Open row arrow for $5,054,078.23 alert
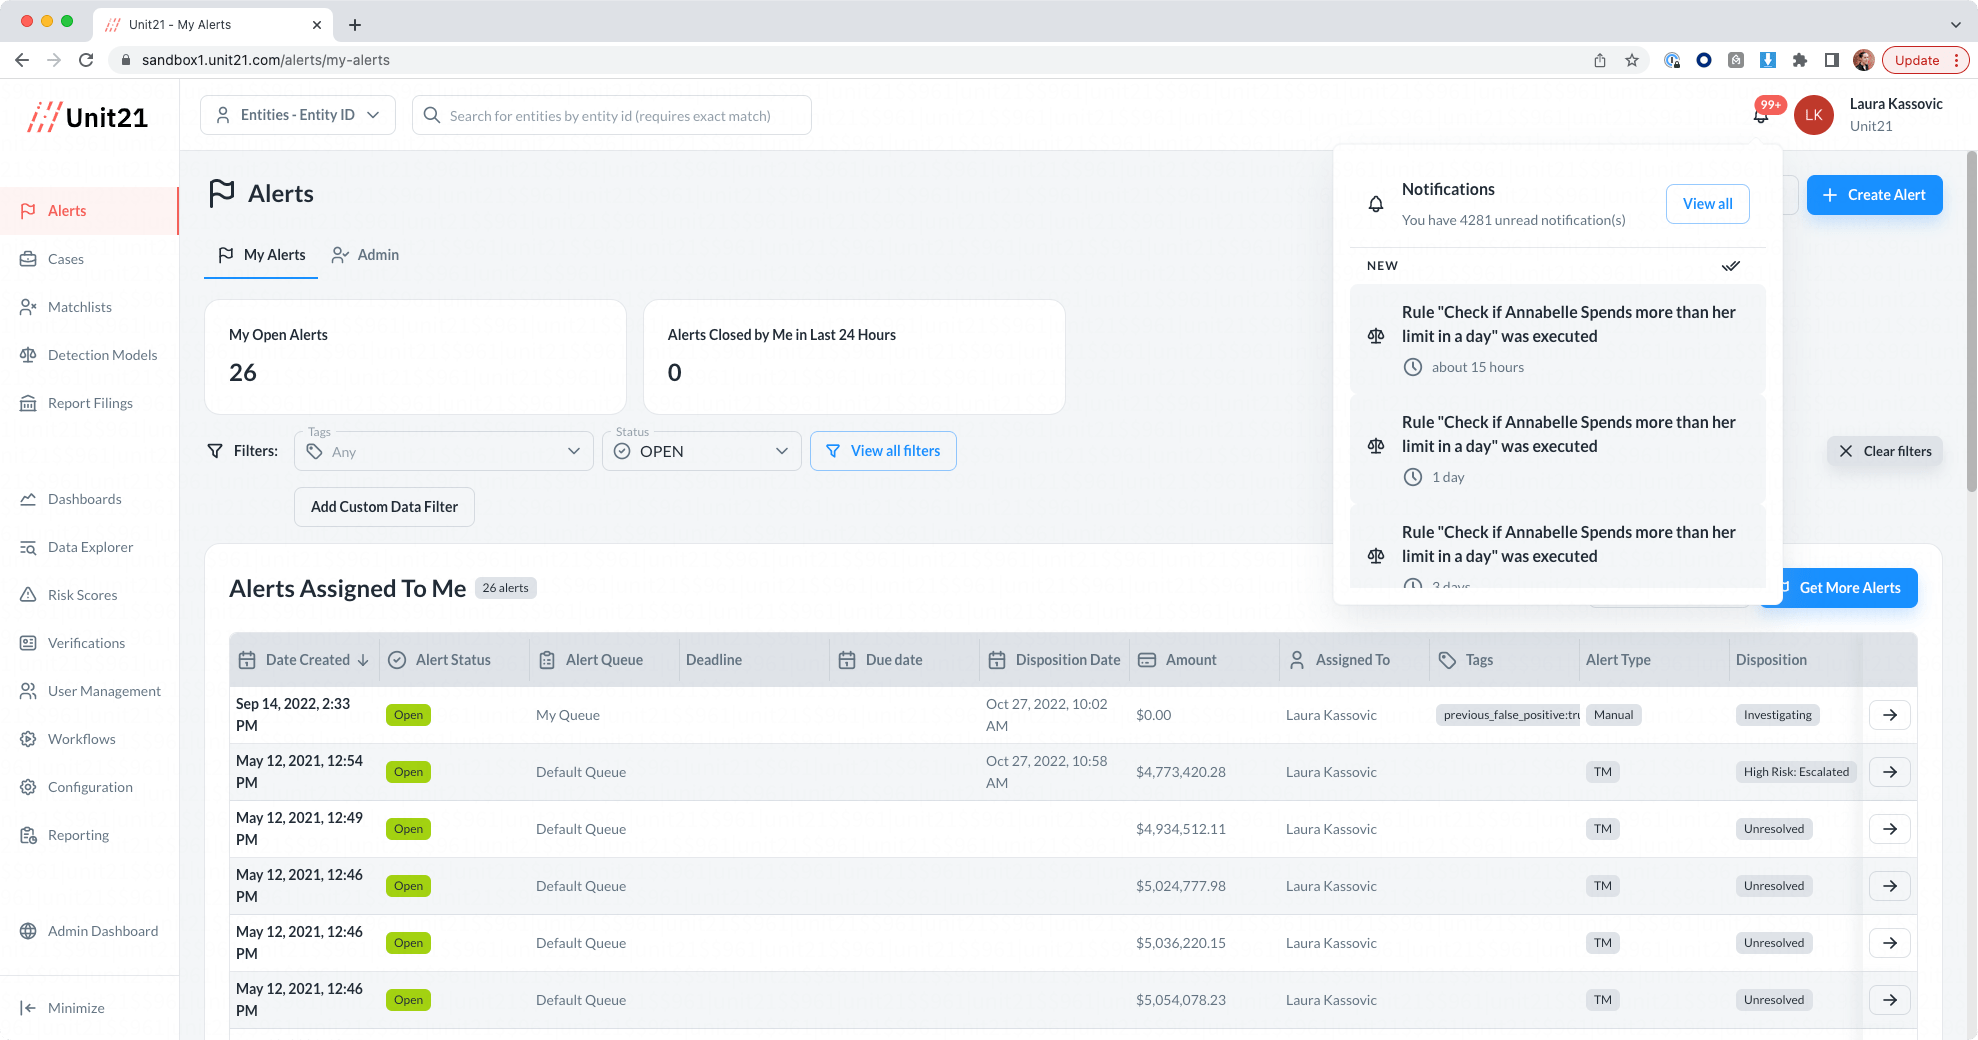Image resolution: width=1978 pixels, height=1040 pixels. click(x=1890, y=1000)
